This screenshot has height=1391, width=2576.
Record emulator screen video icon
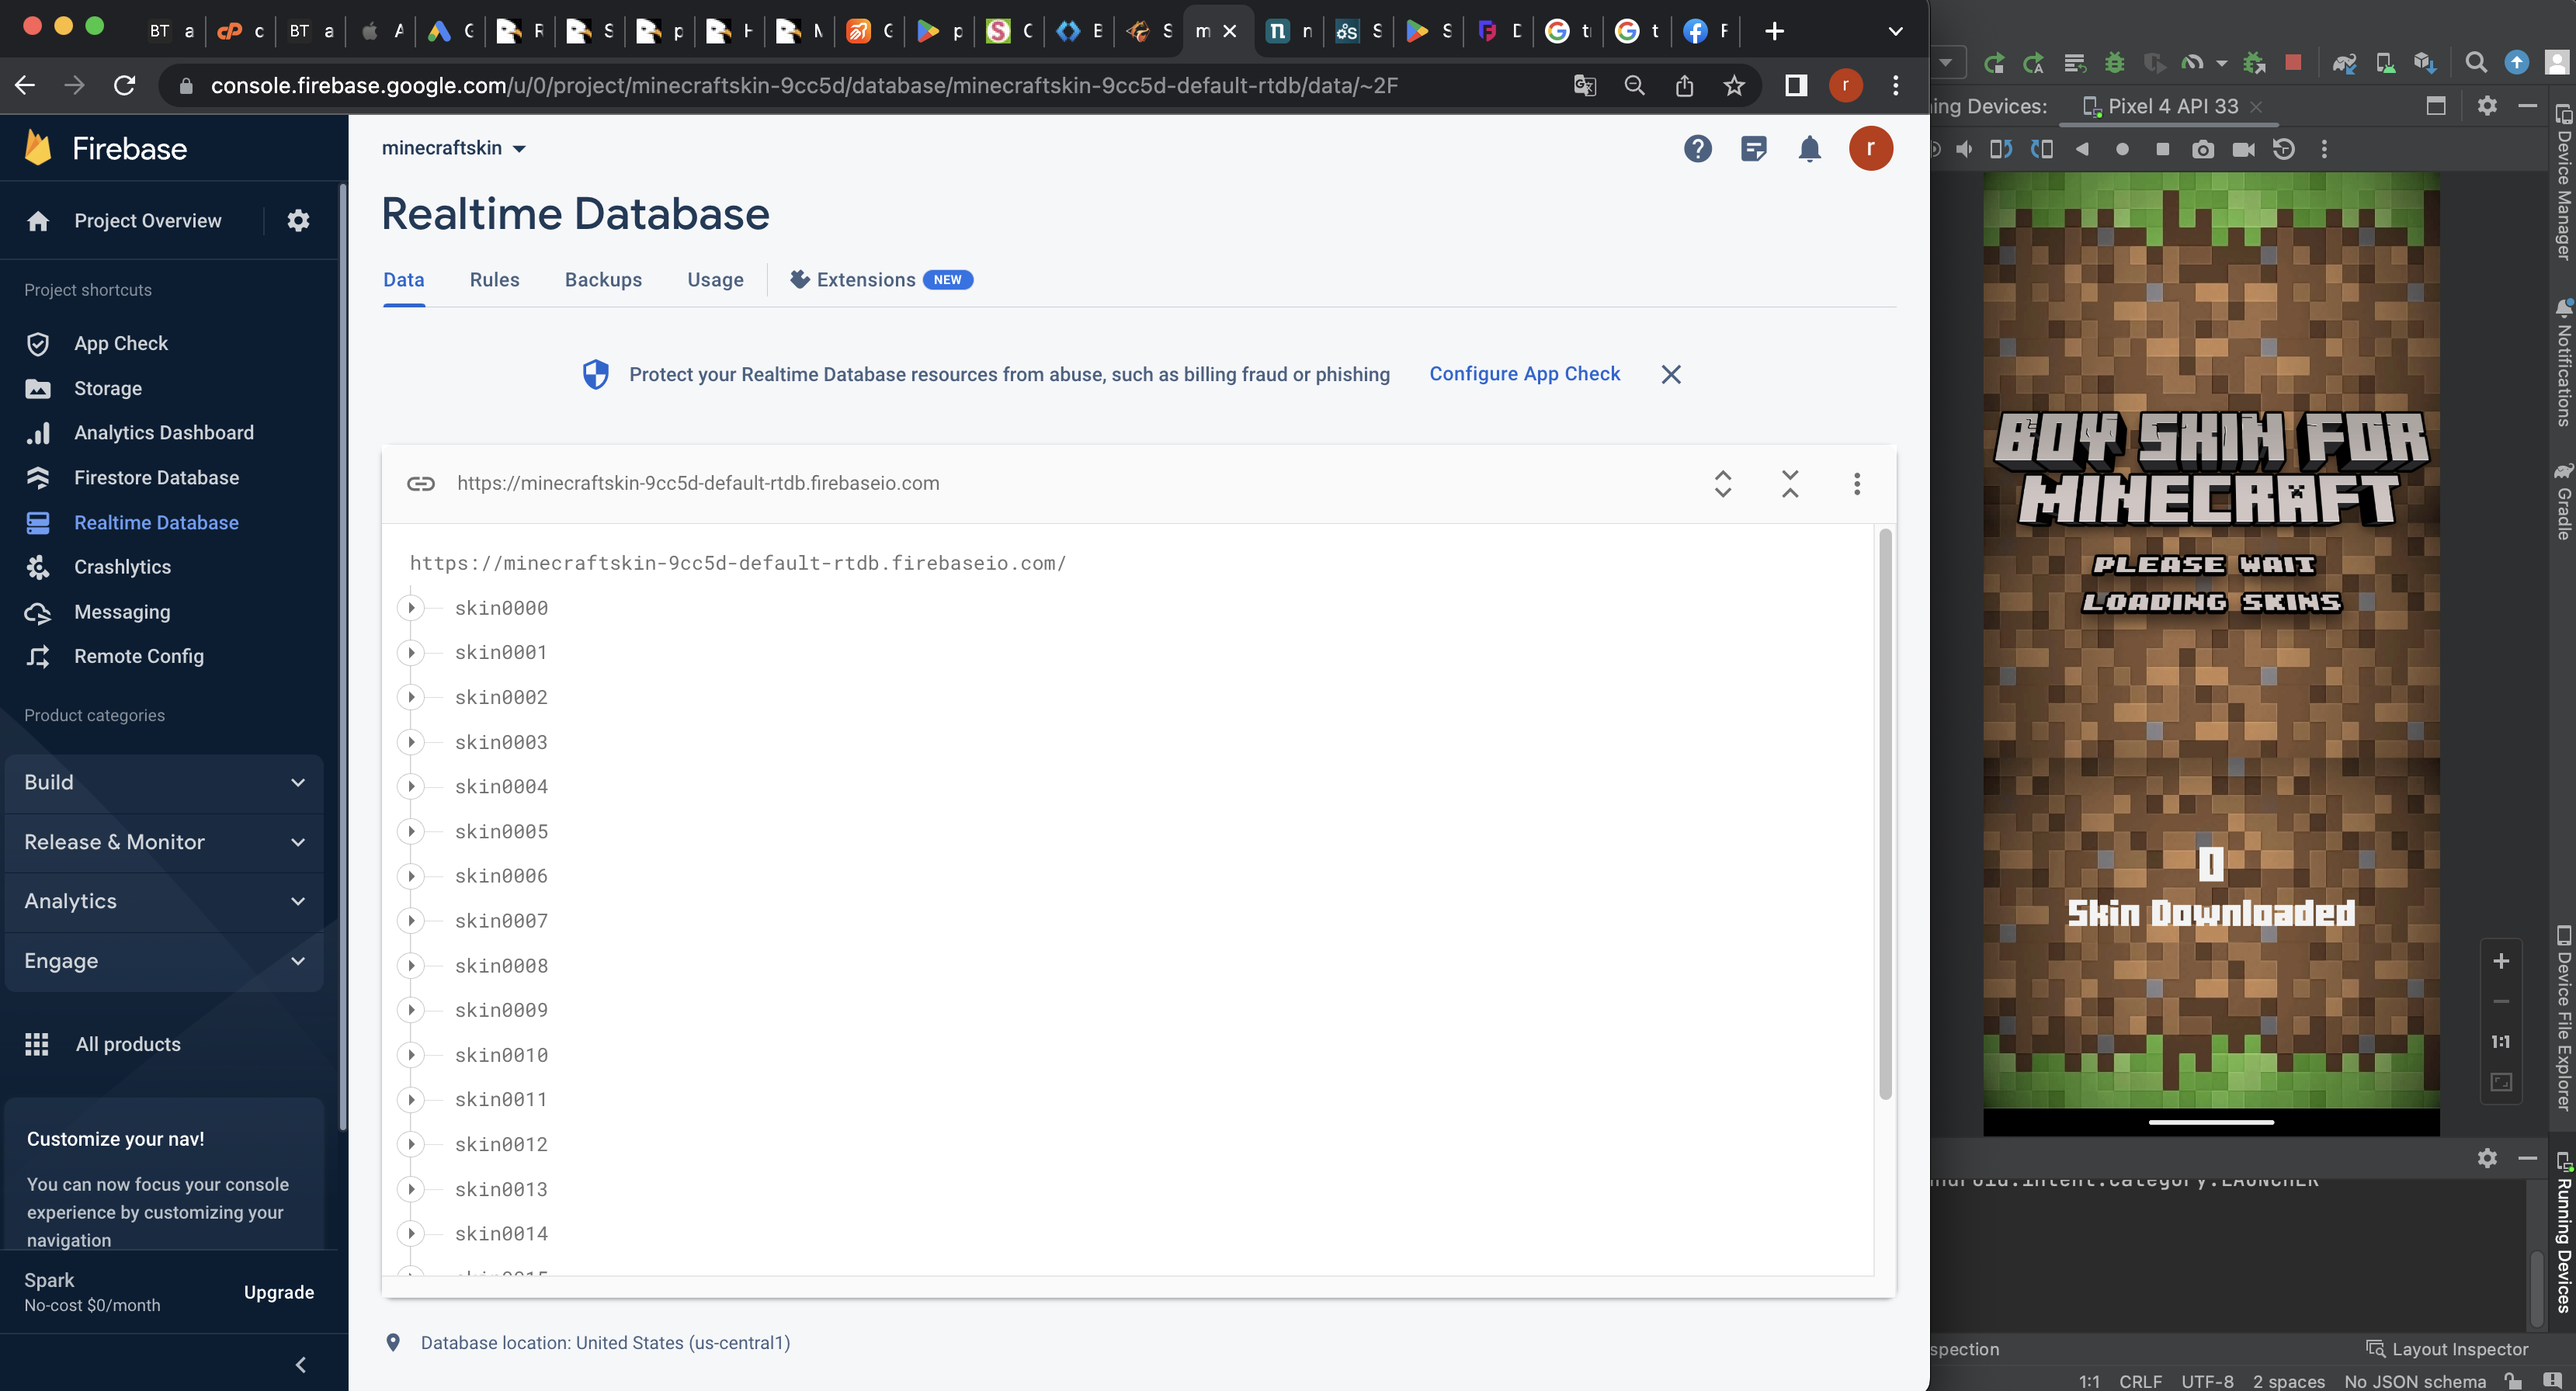point(2243,150)
